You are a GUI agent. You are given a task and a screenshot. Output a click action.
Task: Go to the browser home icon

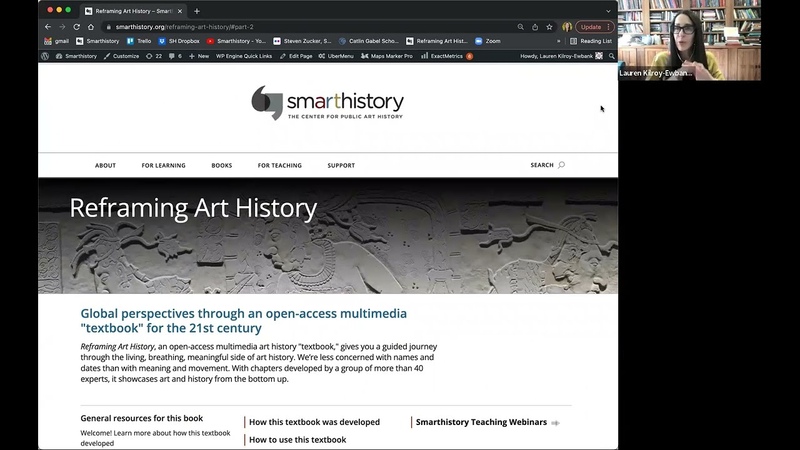(x=91, y=27)
